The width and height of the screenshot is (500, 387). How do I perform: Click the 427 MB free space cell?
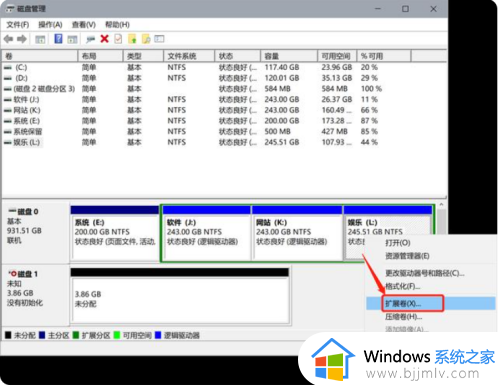coord(334,132)
